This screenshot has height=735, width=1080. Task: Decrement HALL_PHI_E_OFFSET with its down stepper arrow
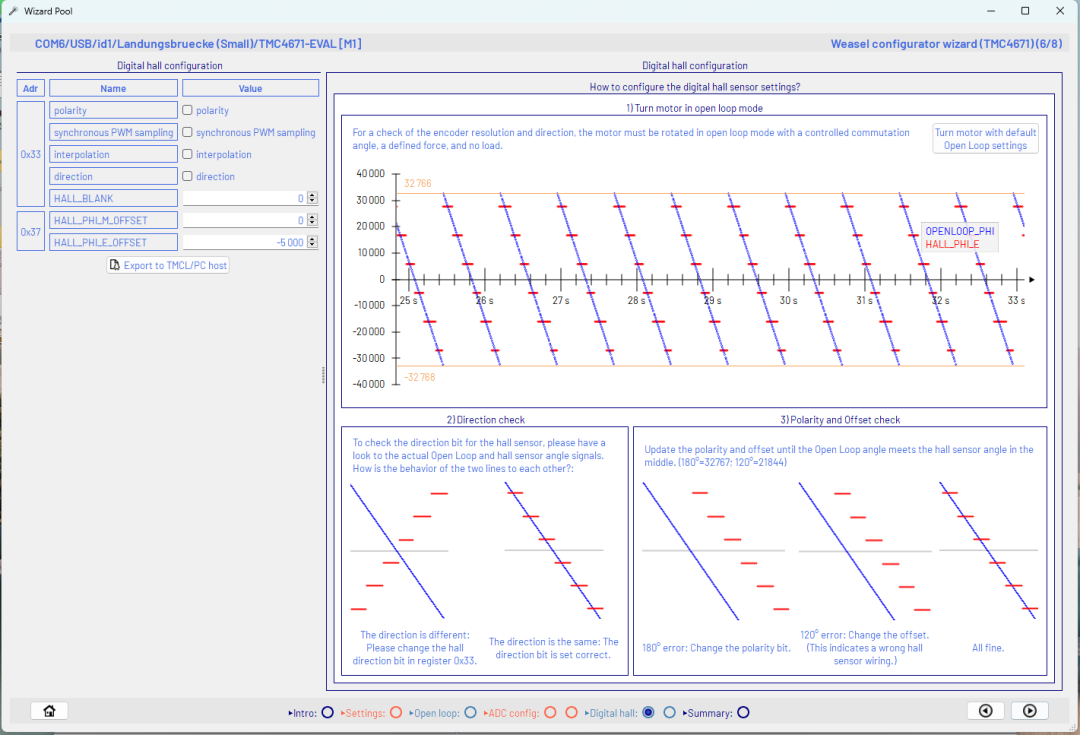coord(313,245)
